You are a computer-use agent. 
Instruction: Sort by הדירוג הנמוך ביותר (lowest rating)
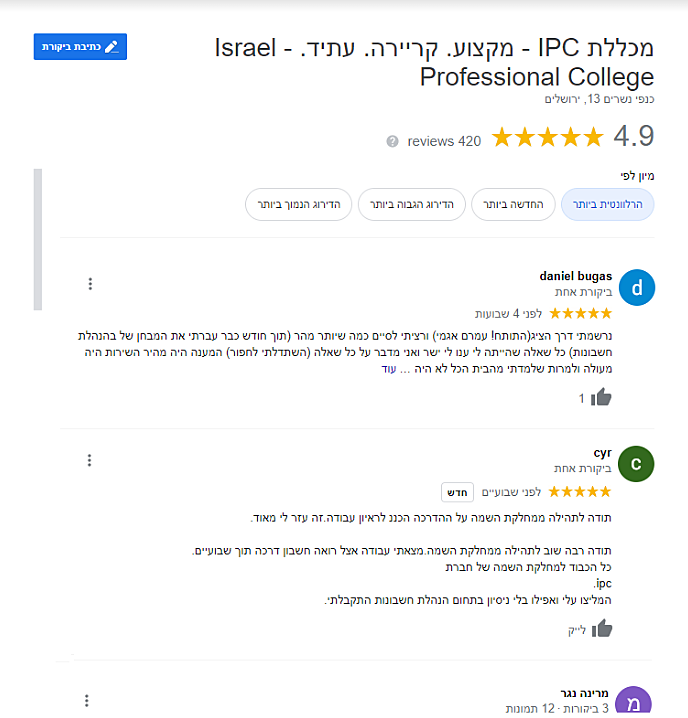pos(298,204)
